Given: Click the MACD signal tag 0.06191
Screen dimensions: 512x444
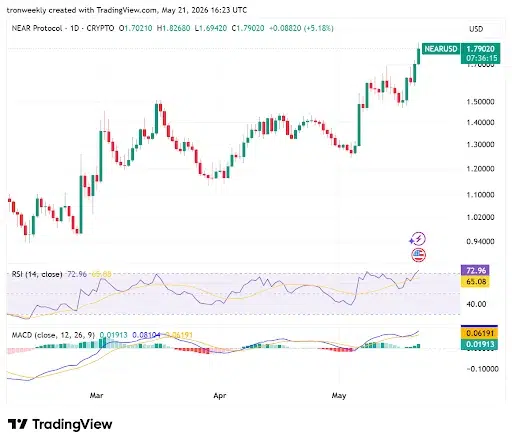Looking at the screenshot, I should [x=480, y=333].
